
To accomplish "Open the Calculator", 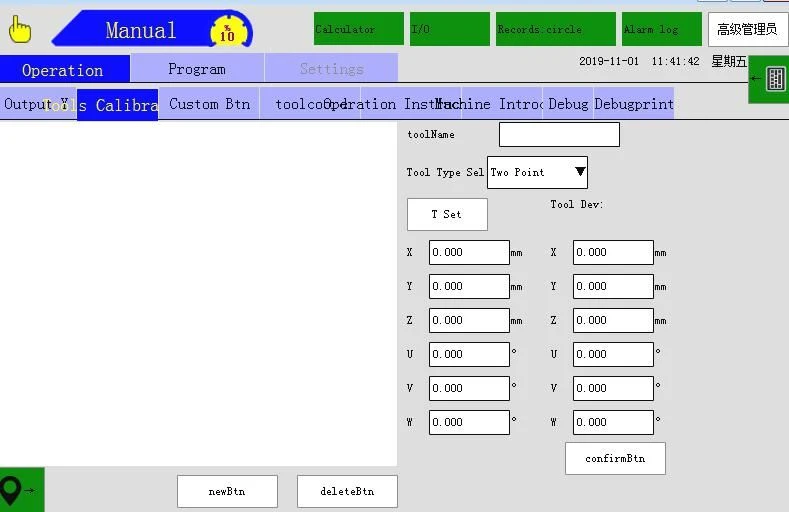I will point(359,29).
